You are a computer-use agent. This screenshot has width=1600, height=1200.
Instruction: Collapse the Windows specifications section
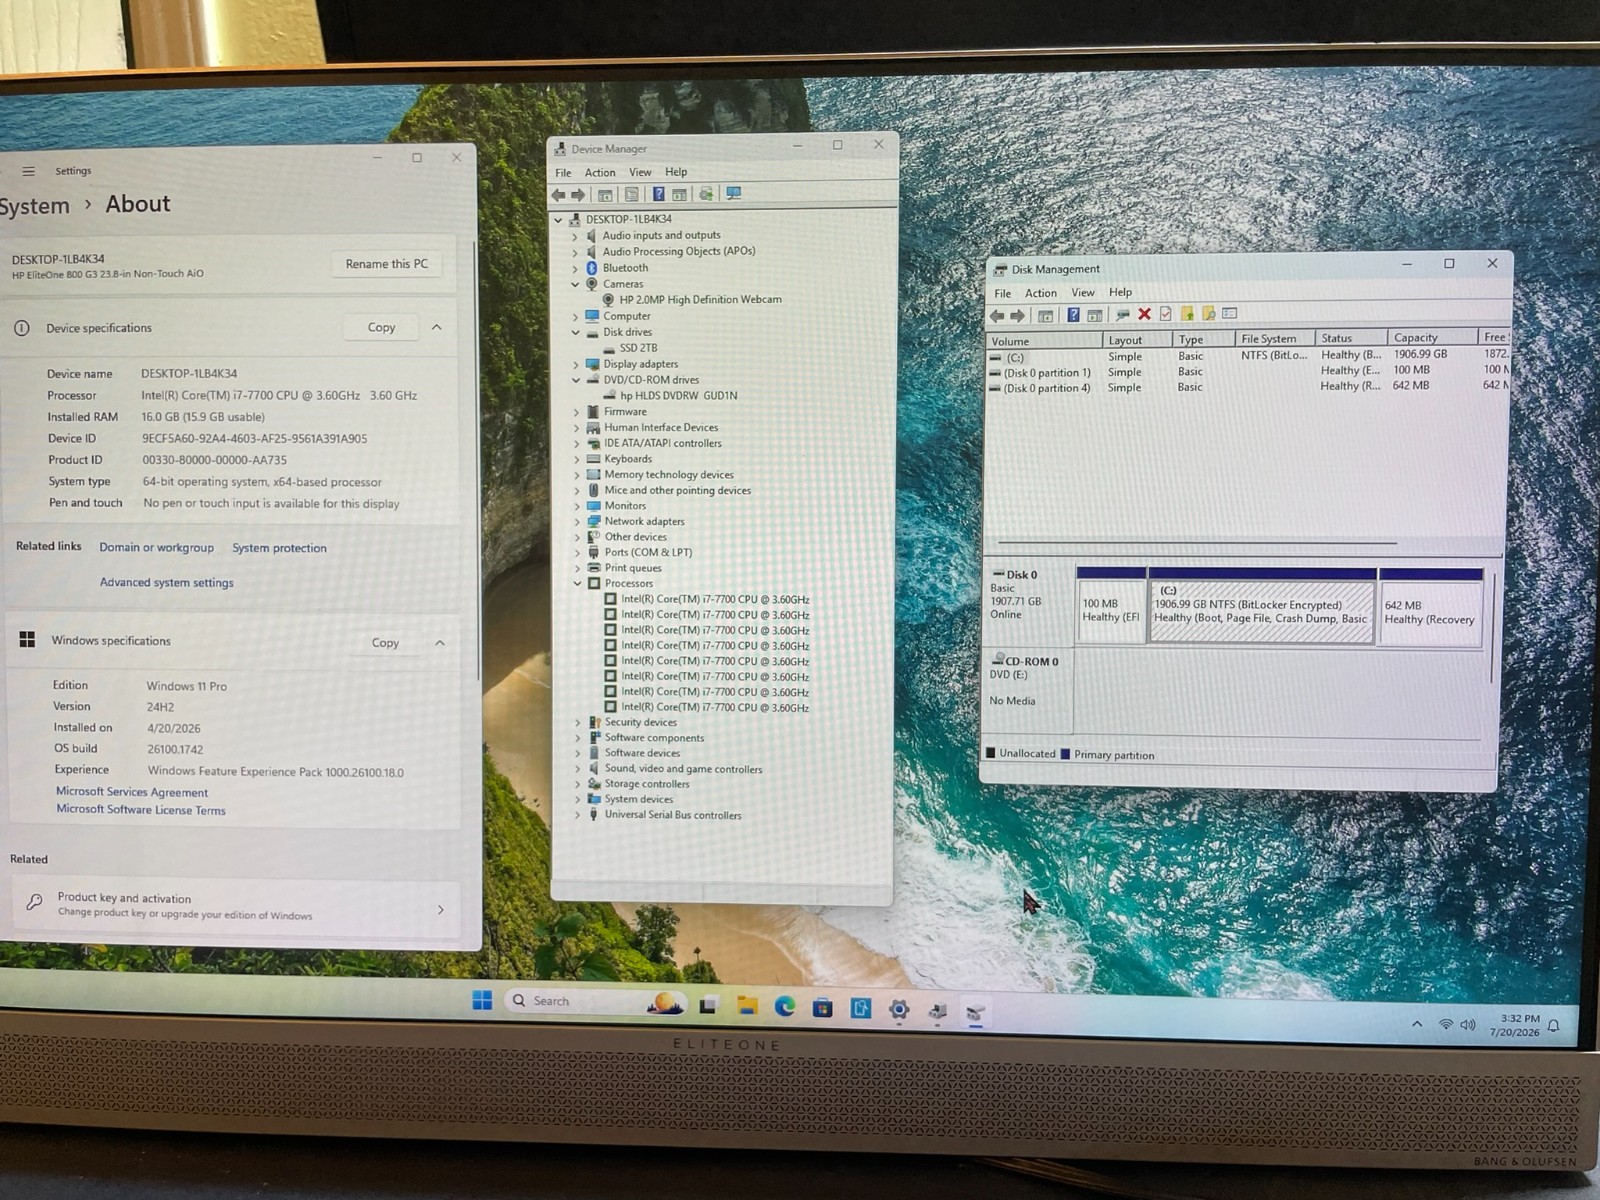pyautogui.click(x=440, y=643)
